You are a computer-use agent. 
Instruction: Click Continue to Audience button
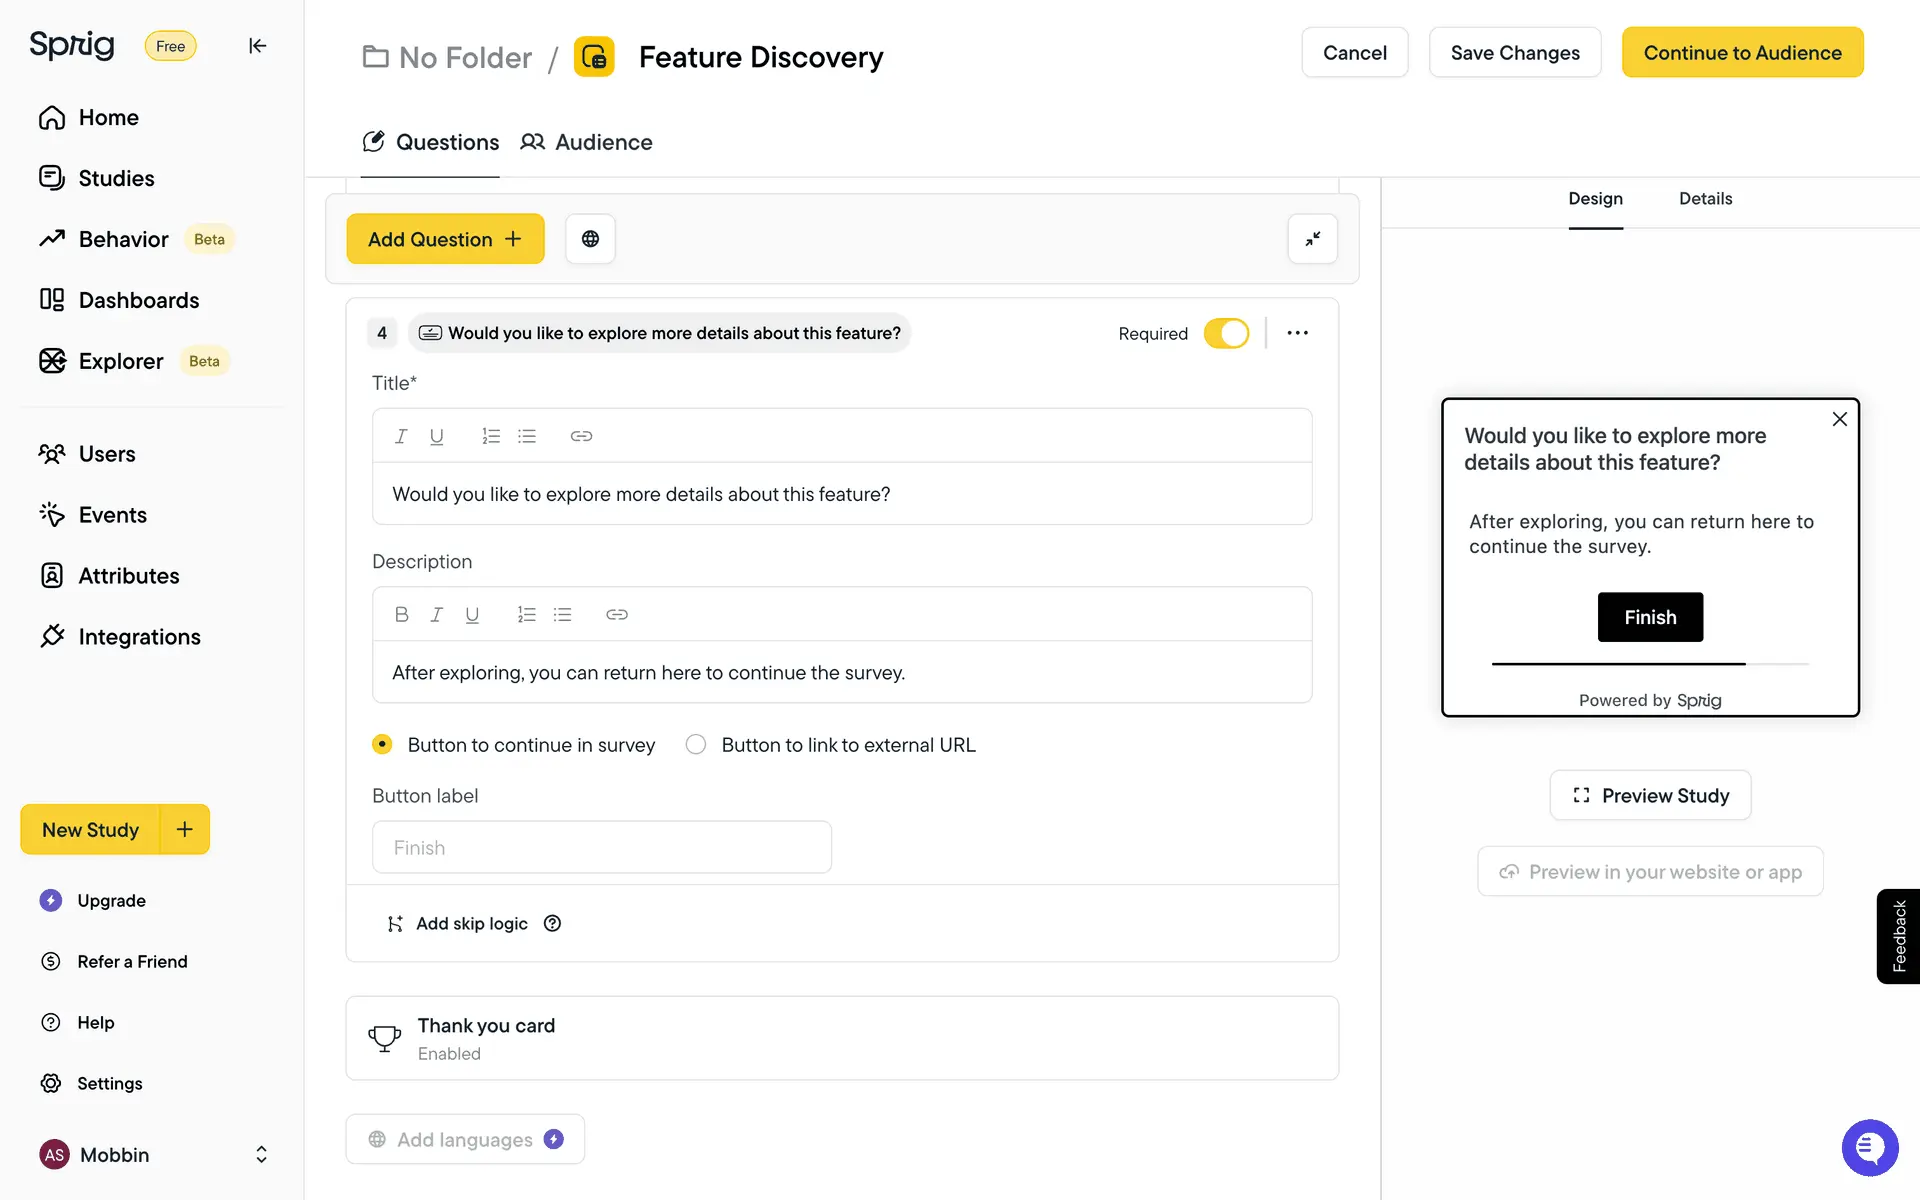click(x=1742, y=53)
